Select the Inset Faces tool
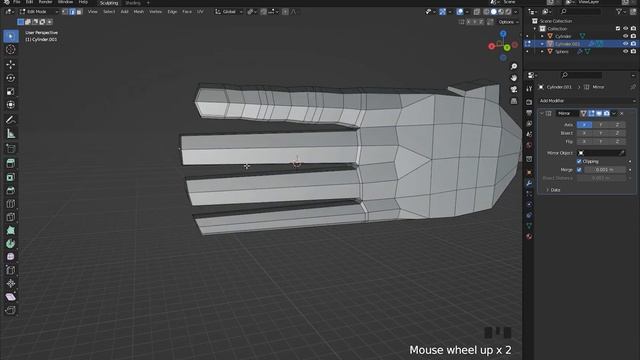Viewport: 640px width, 360px height. point(11,177)
